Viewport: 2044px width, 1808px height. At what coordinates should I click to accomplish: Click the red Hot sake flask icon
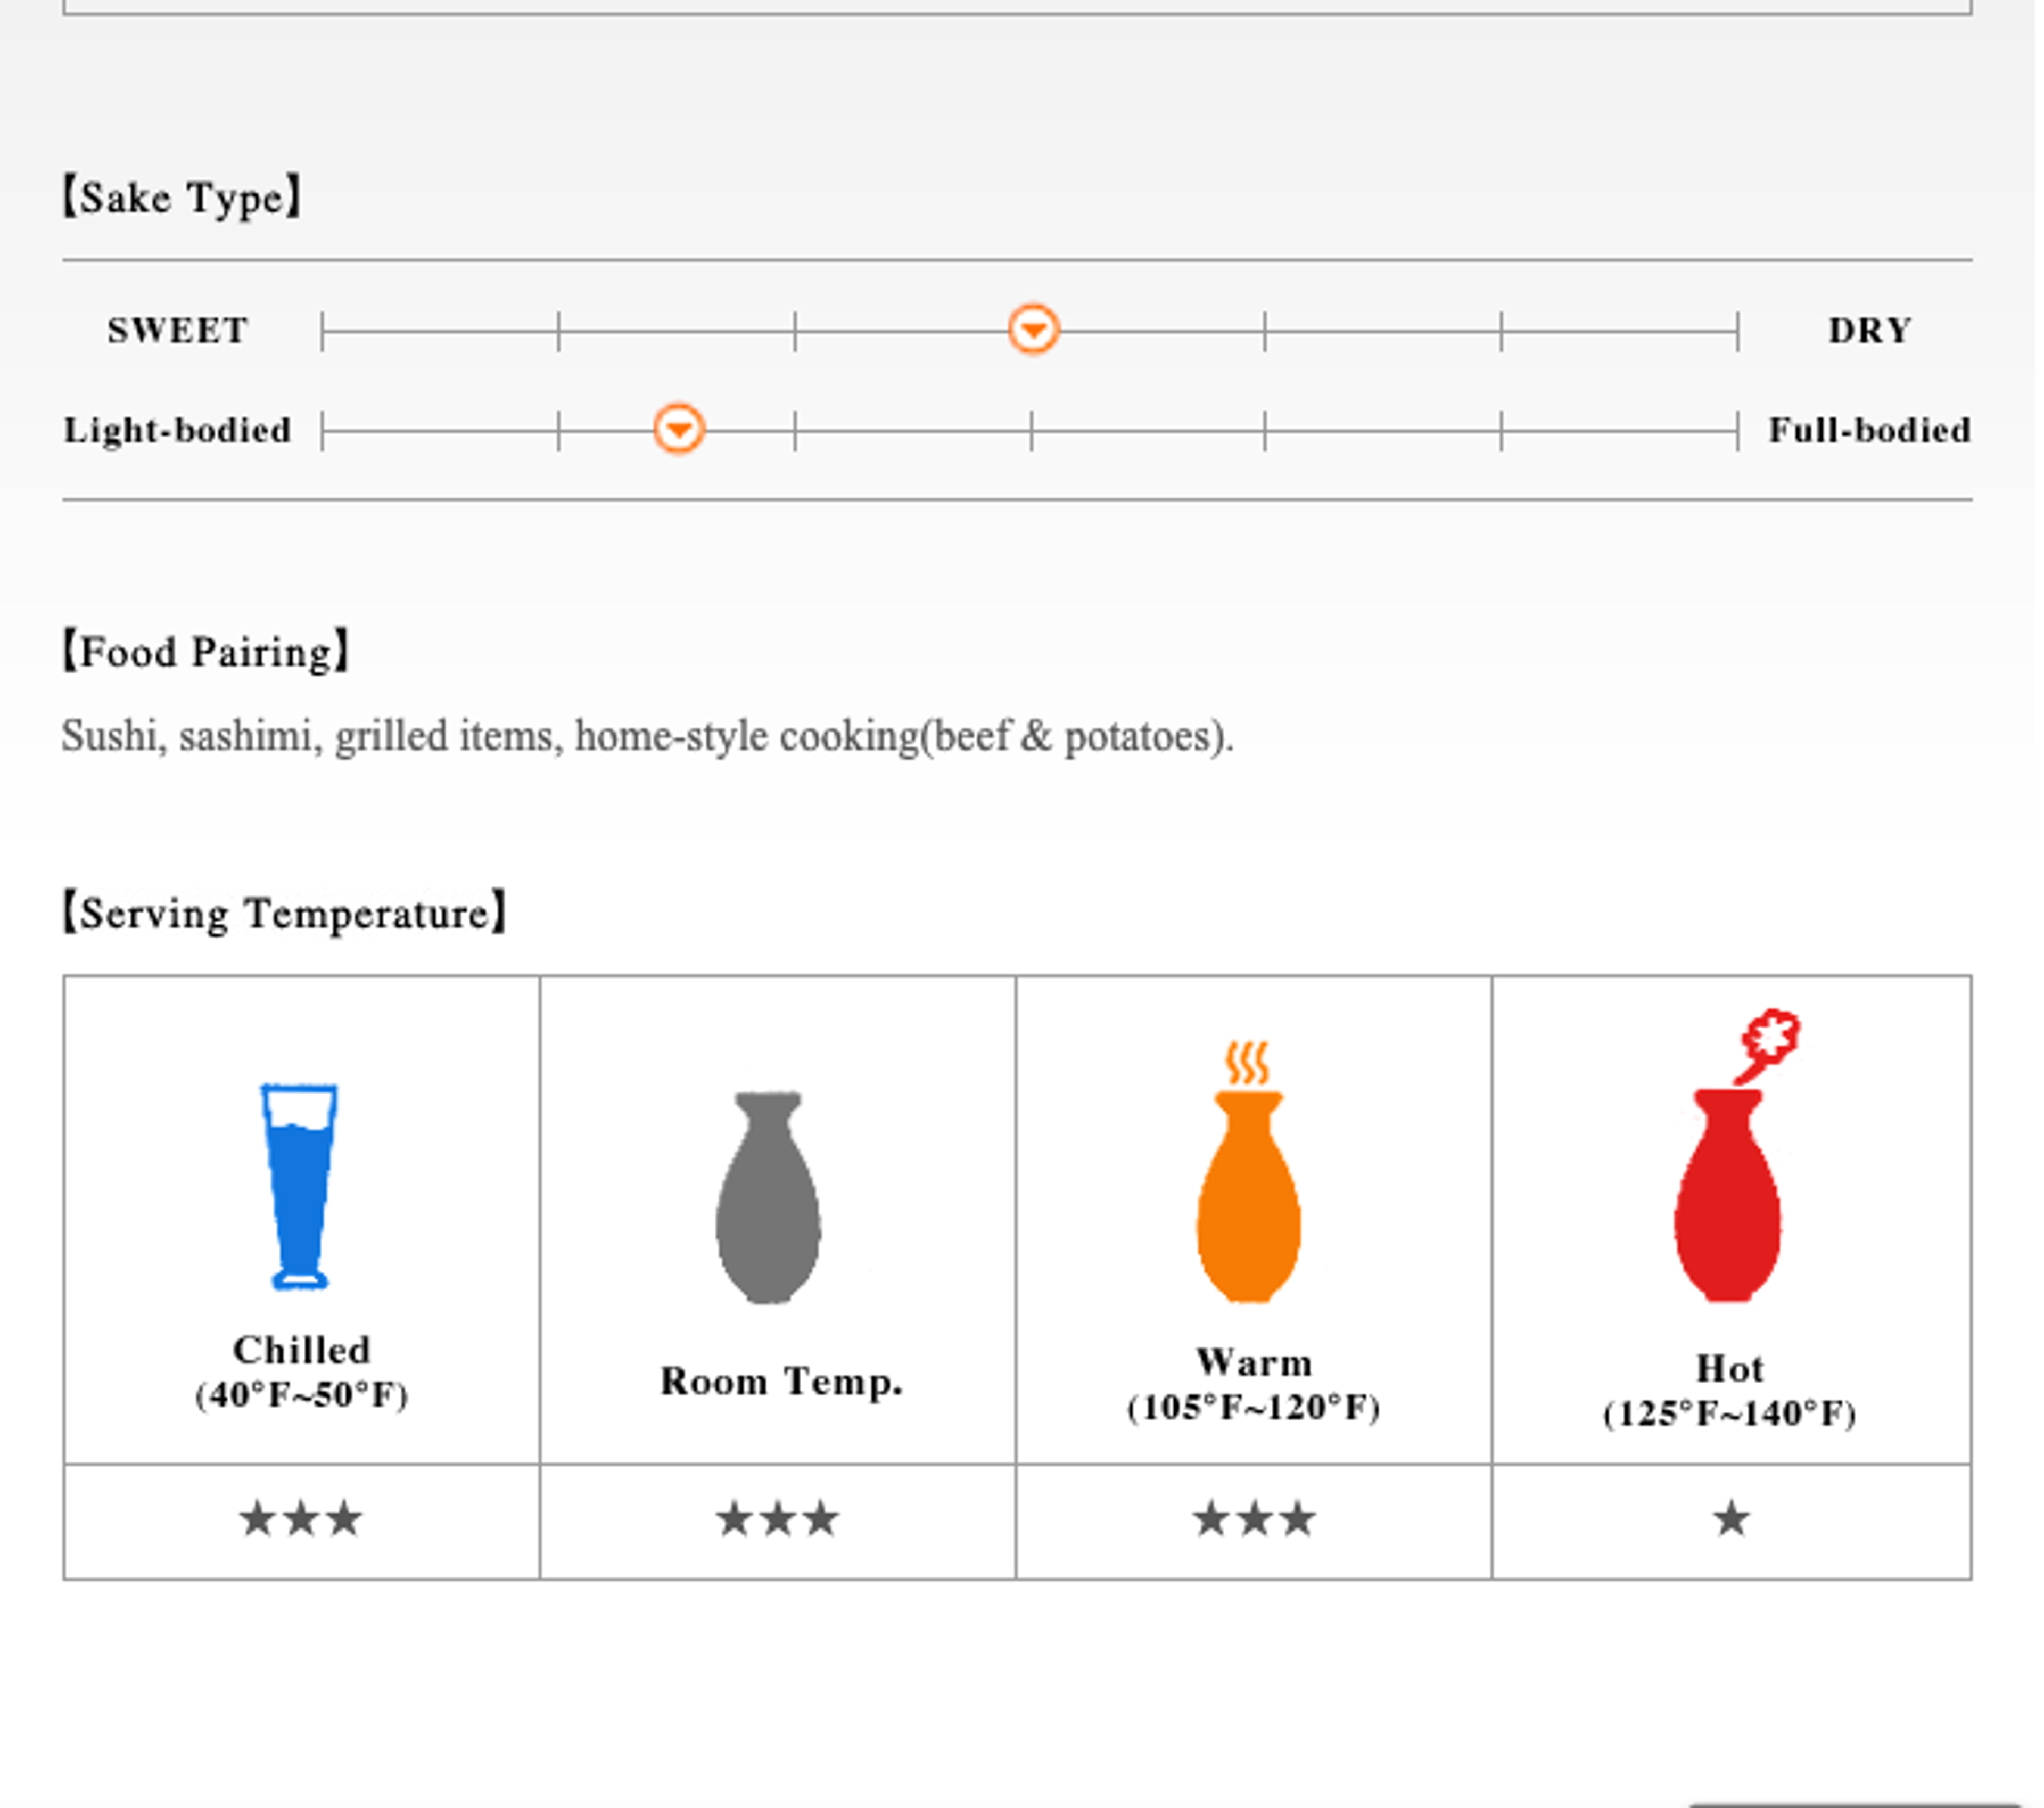tap(1736, 1156)
